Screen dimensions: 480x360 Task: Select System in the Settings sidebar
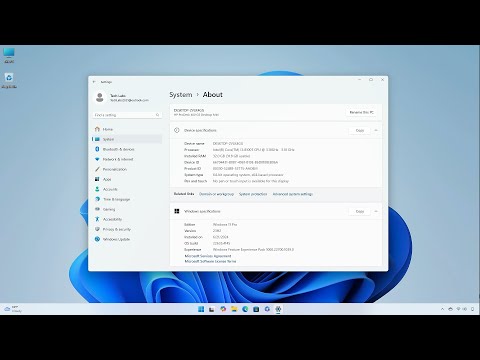click(x=127, y=139)
